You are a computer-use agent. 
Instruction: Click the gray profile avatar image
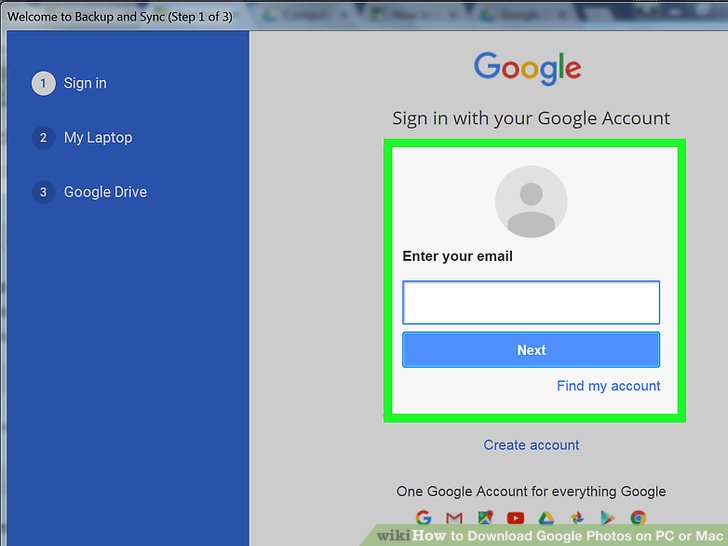coord(531,202)
